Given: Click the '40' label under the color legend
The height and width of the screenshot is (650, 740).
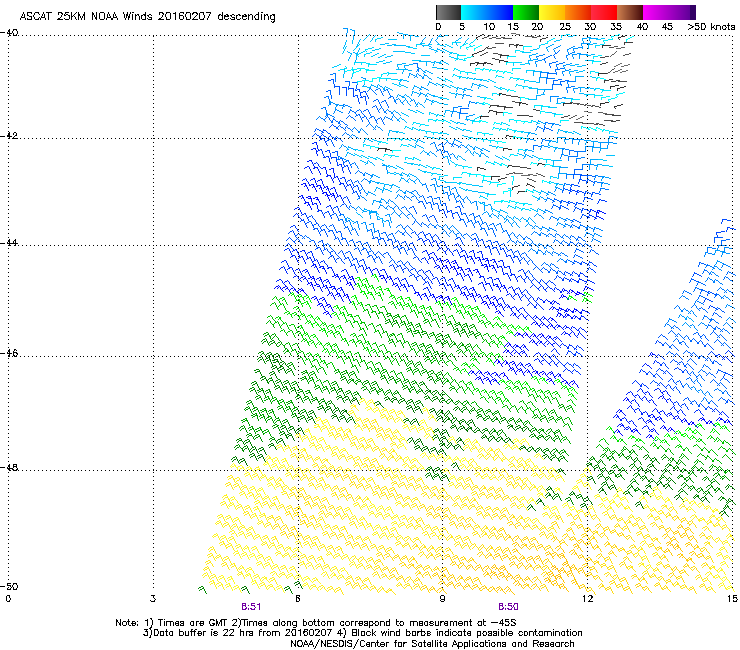Looking at the screenshot, I should 642,27.
